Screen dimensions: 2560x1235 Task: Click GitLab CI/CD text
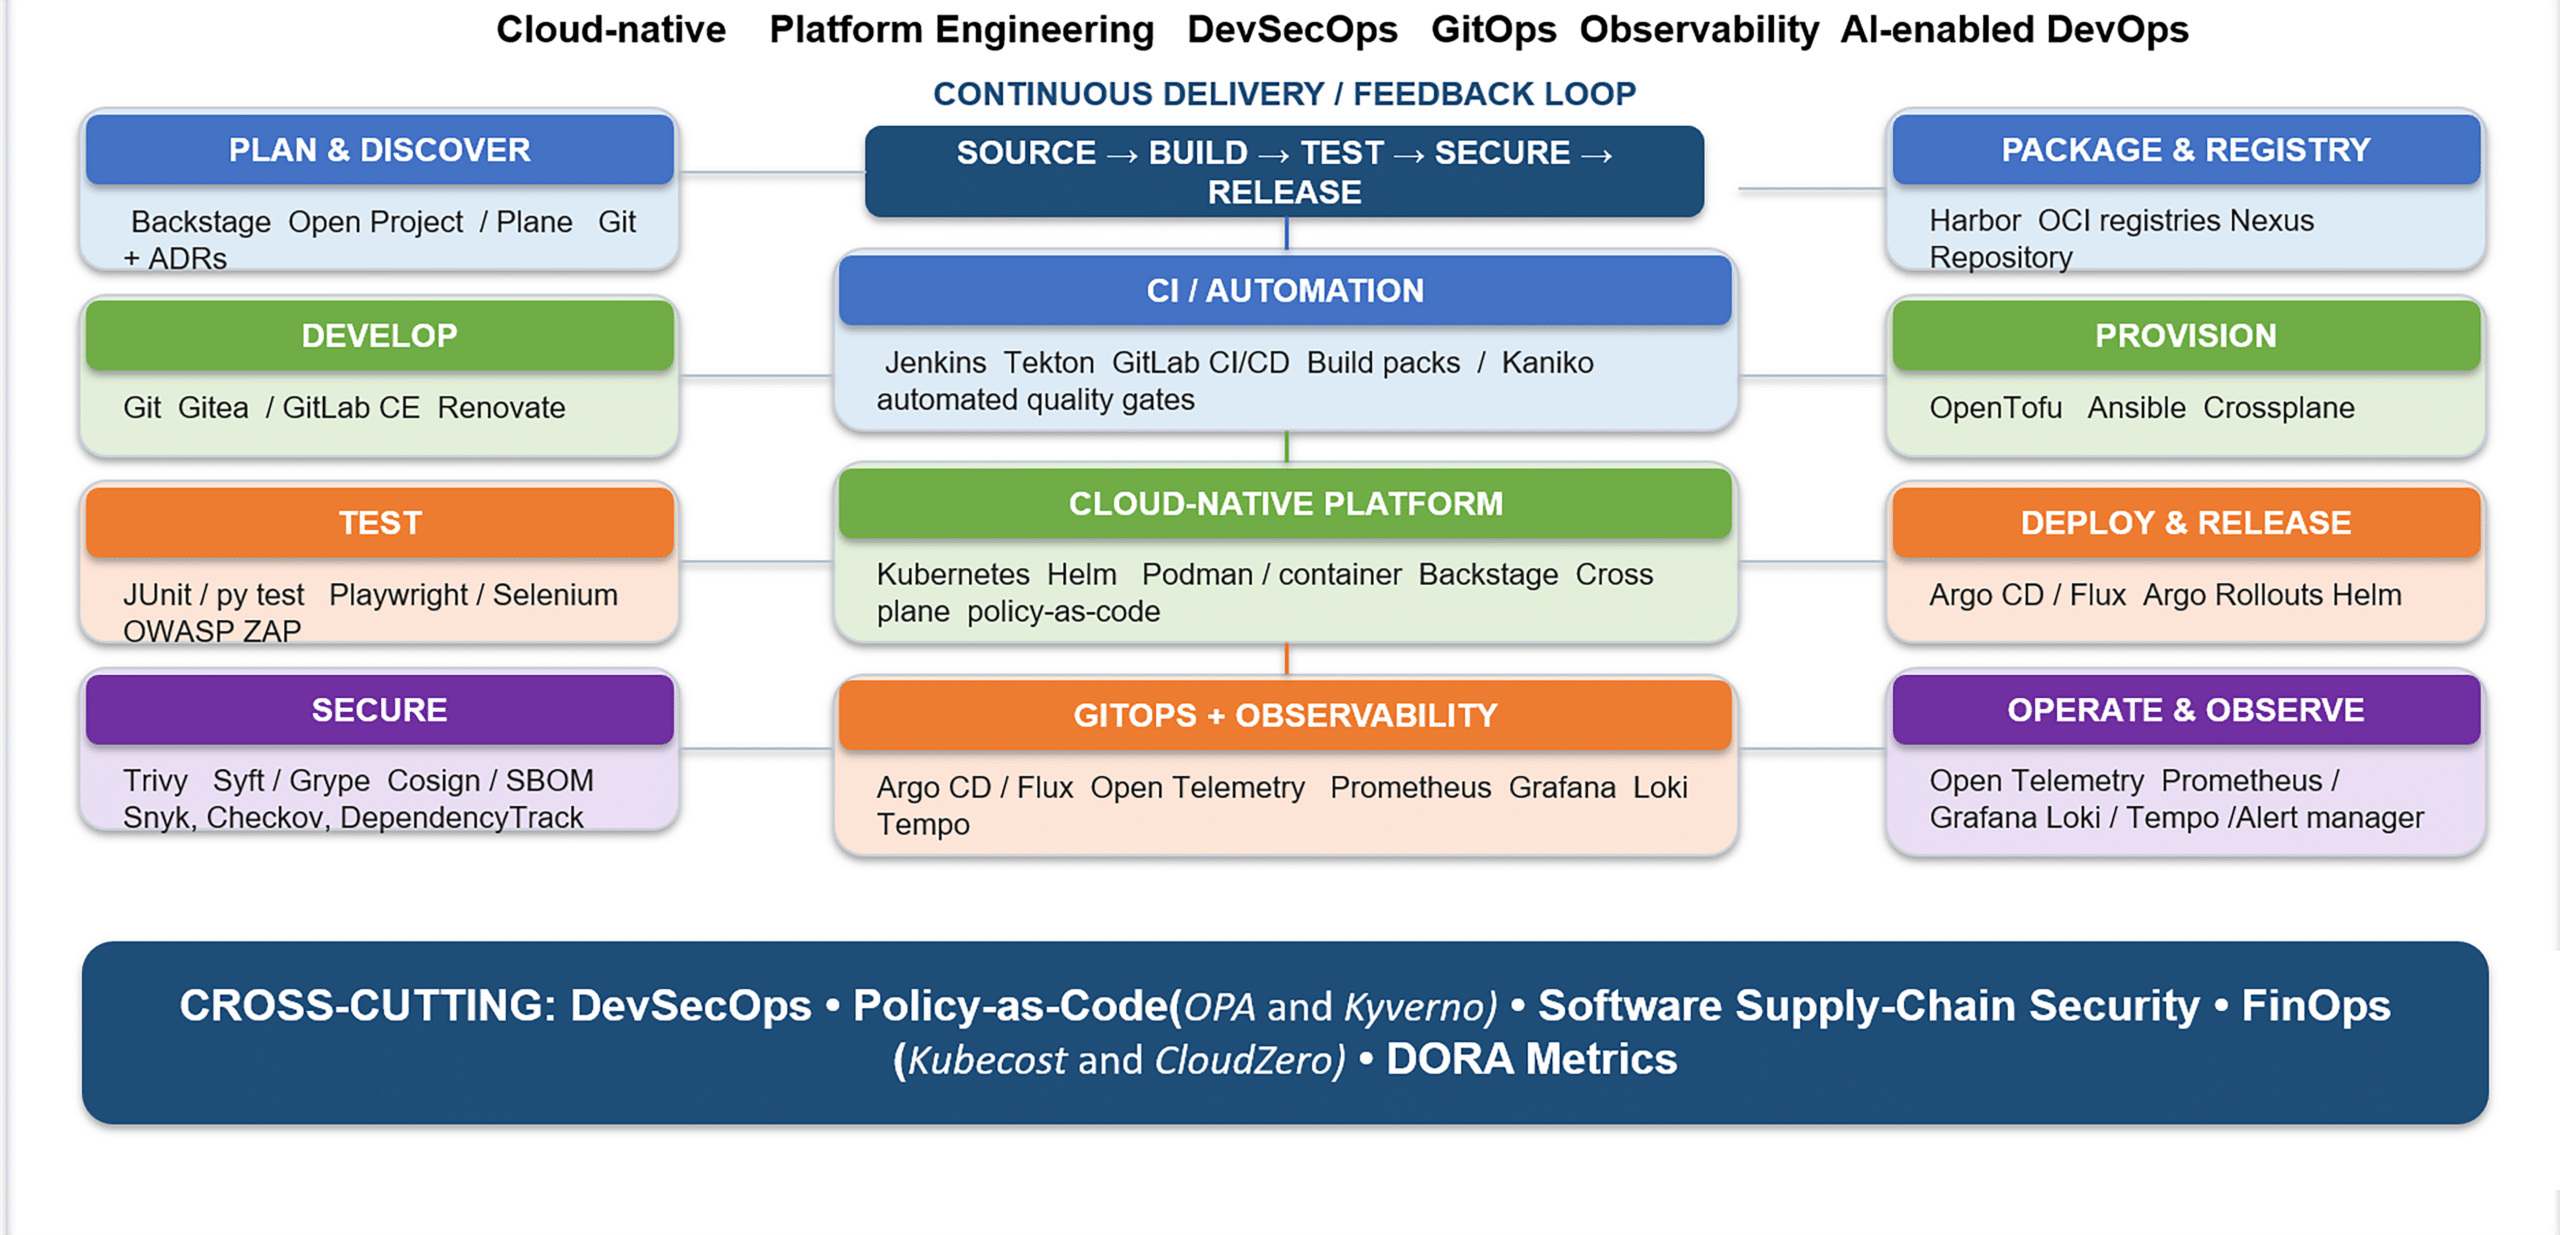pos(1200,363)
